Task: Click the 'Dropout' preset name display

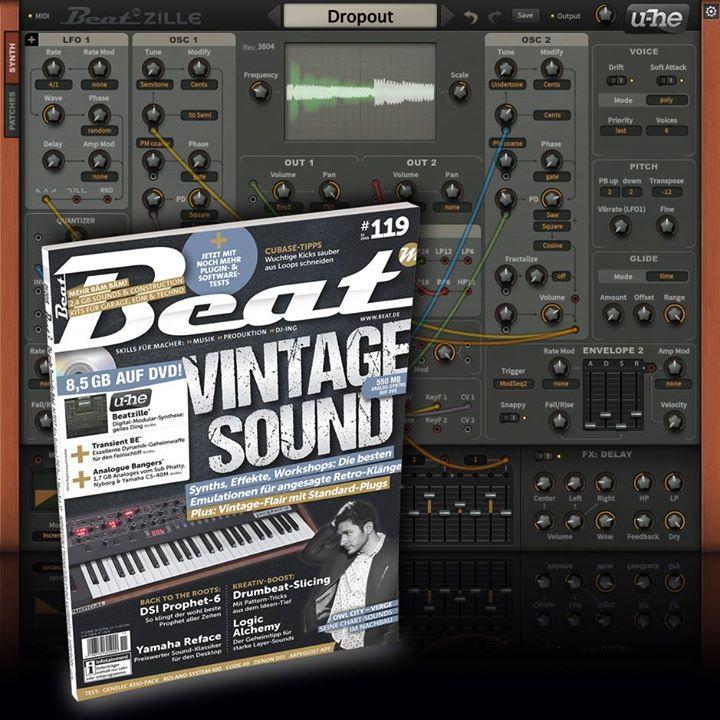Action: [360, 17]
